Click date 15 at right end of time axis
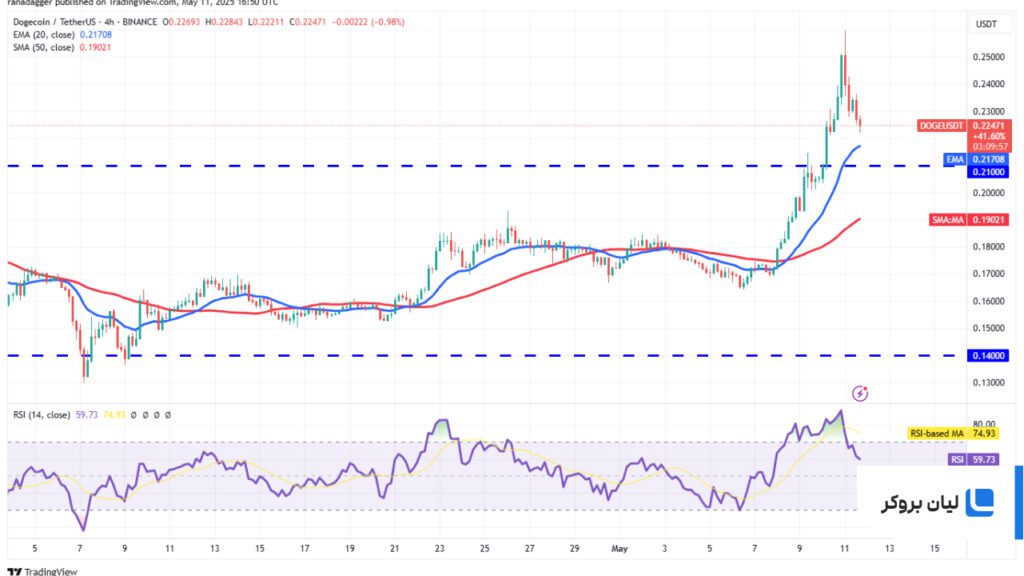Viewport: 1024px width, 576px height. (934, 549)
